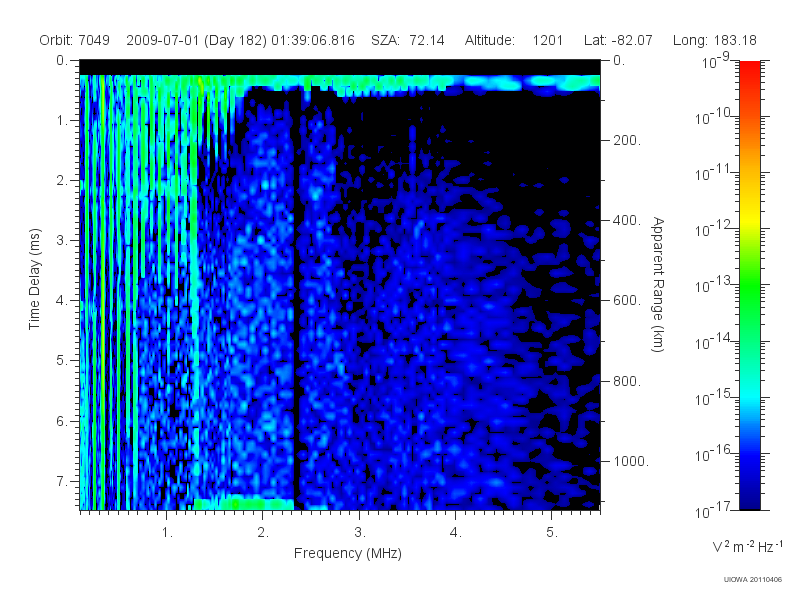Click the timestamp '01:39:06.816'
The width and height of the screenshot is (800, 600).
point(313,40)
